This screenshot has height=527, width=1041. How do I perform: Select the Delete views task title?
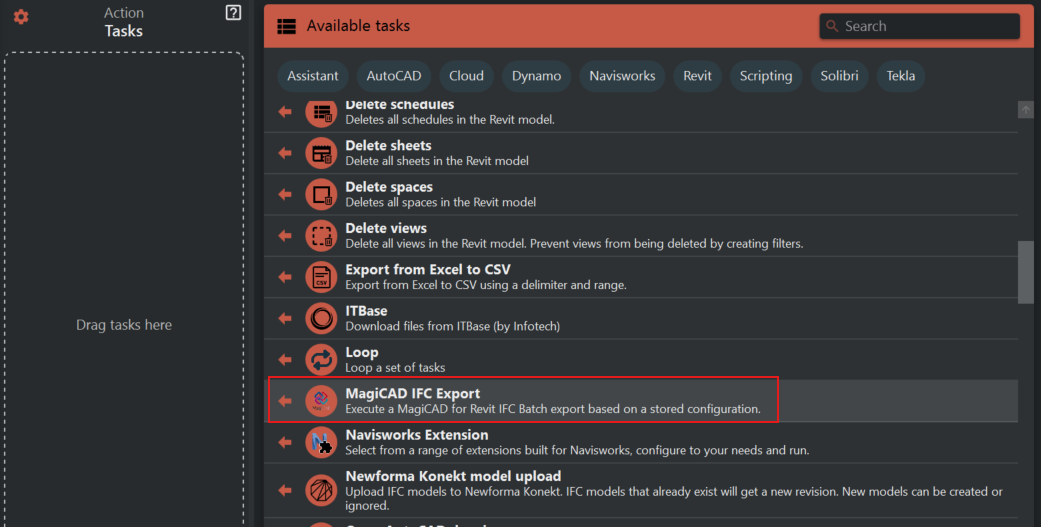tap(386, 228)
